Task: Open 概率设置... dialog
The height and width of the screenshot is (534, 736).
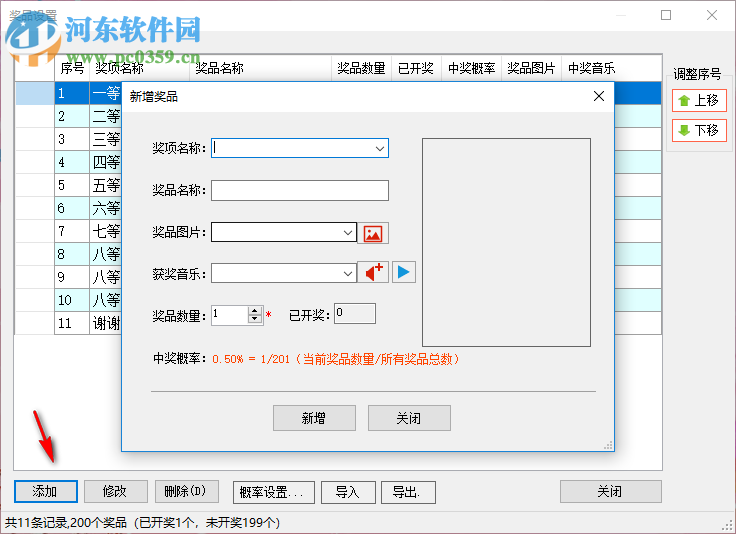Action: [274, 492]
